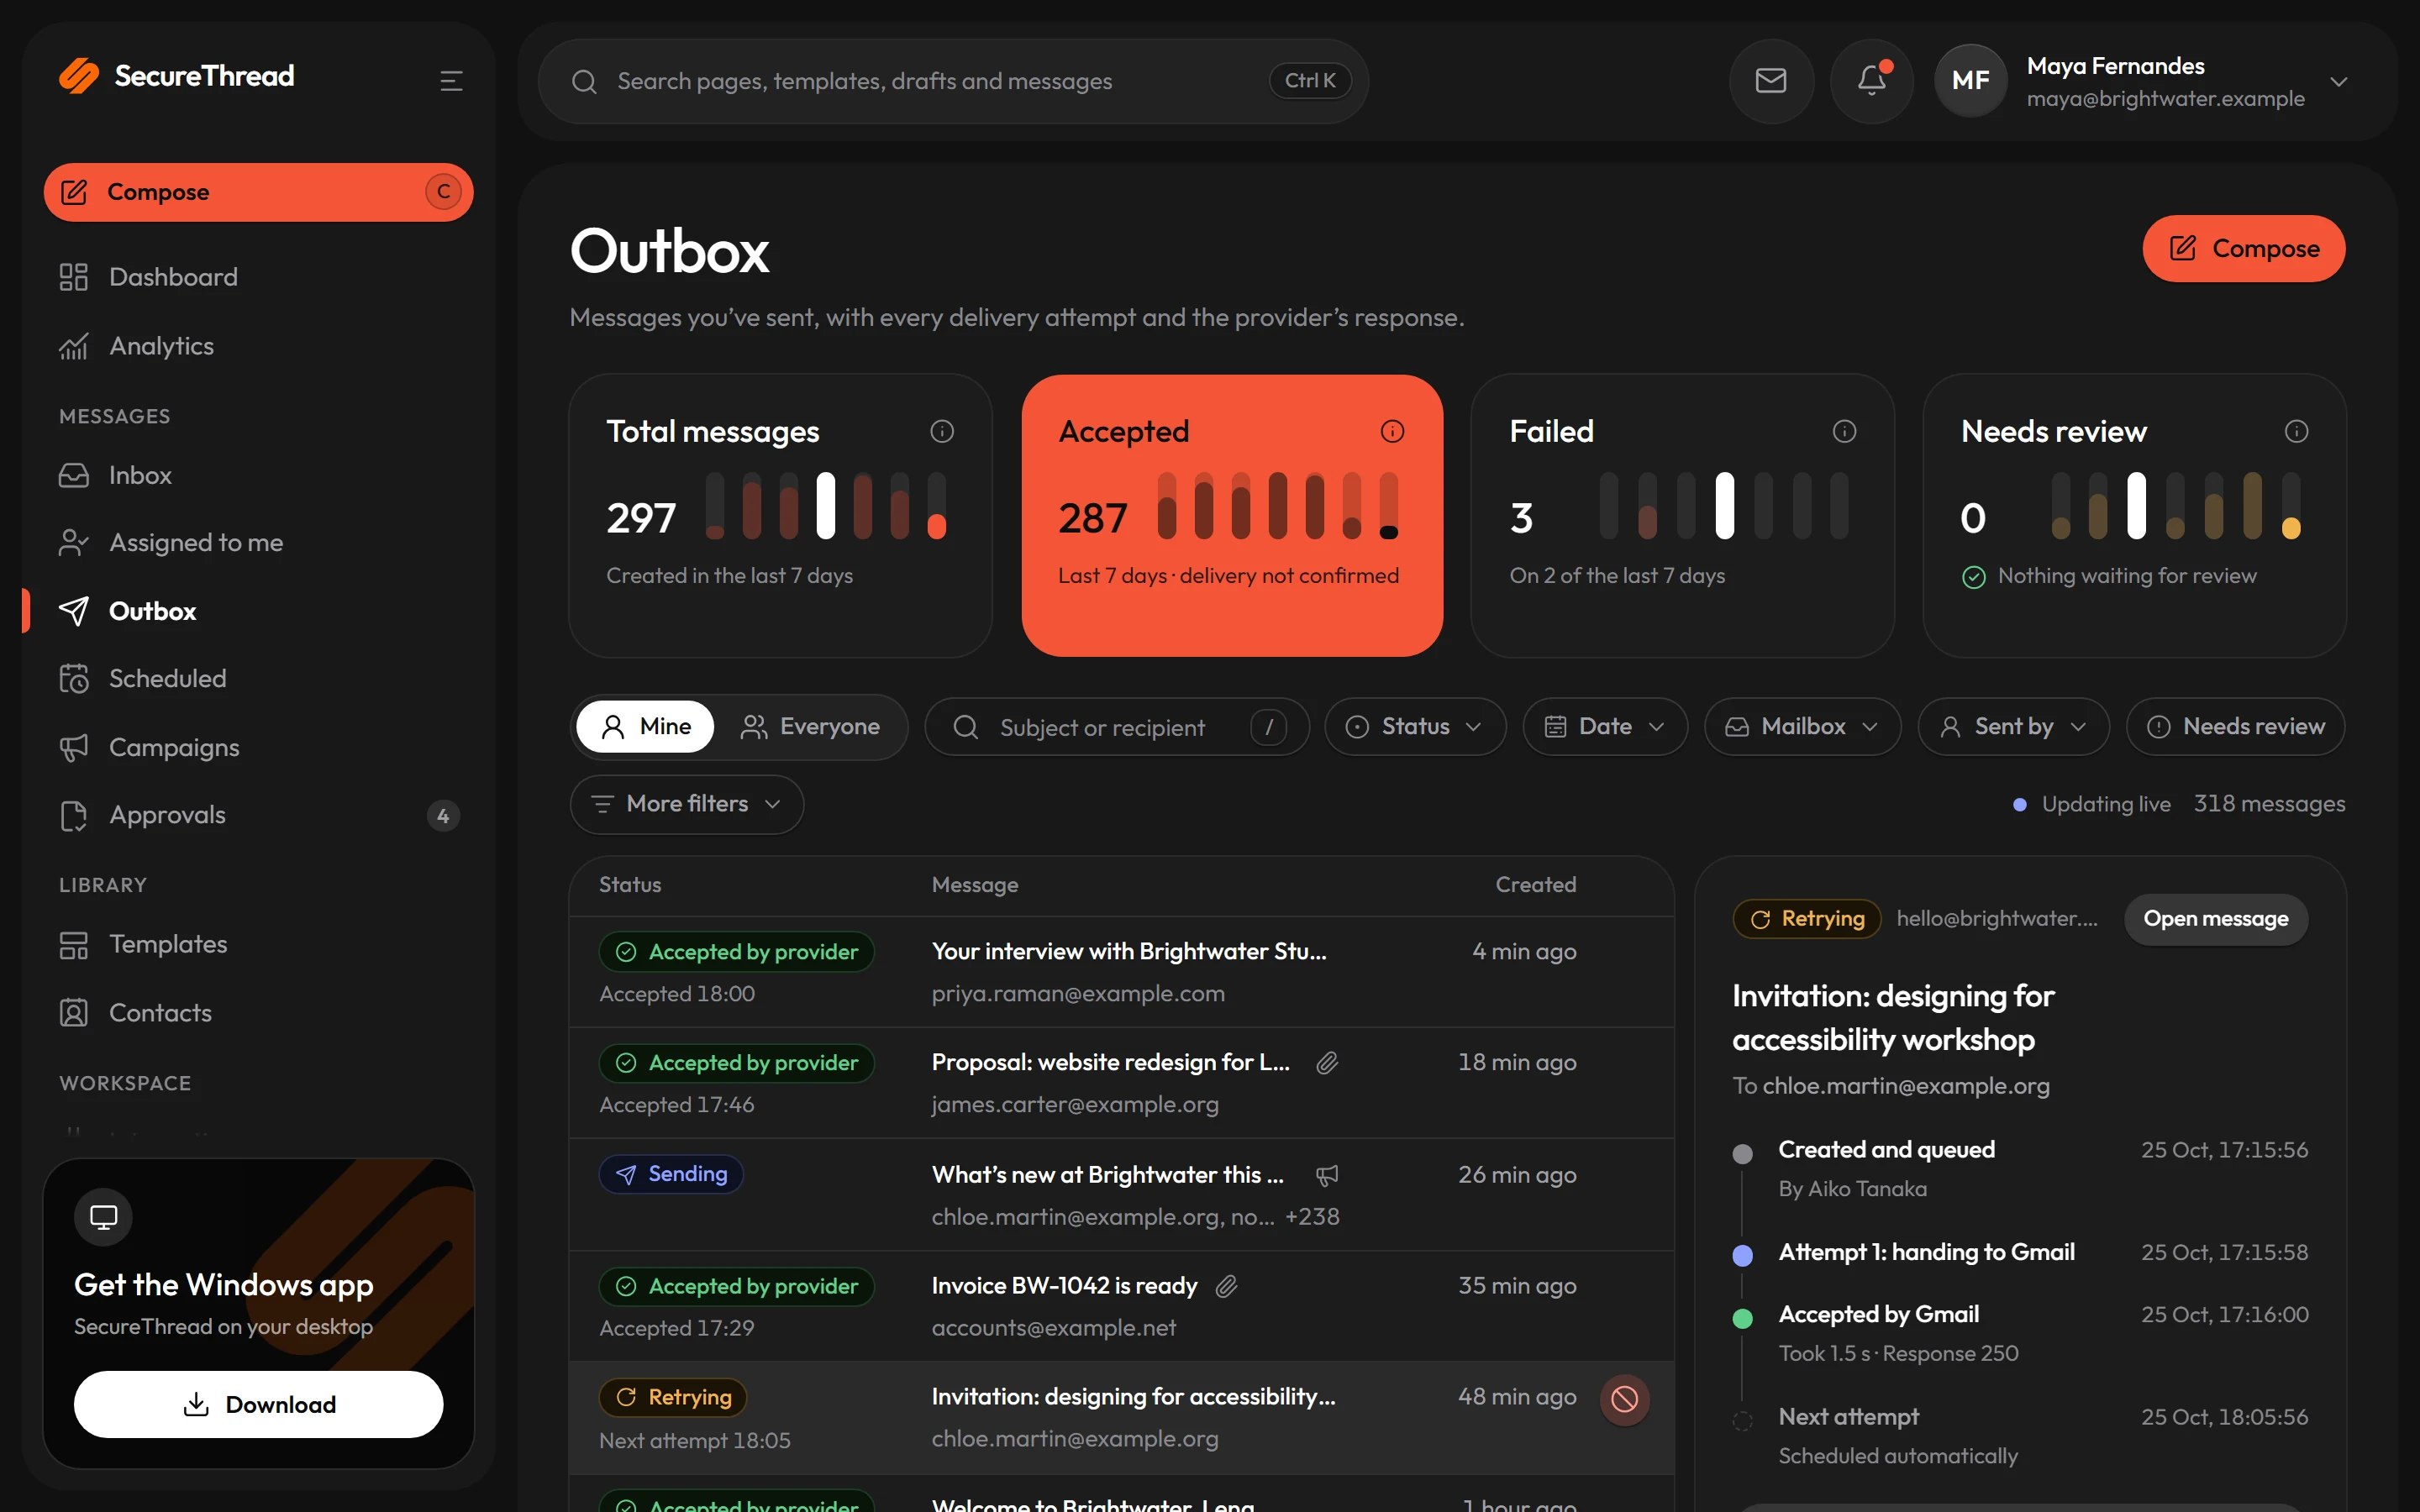The height and width of the screenshot is (1512, 2420).
Task: Click the paperclip on Invoice BW-1042 row
Action: click(1226, 1286)
